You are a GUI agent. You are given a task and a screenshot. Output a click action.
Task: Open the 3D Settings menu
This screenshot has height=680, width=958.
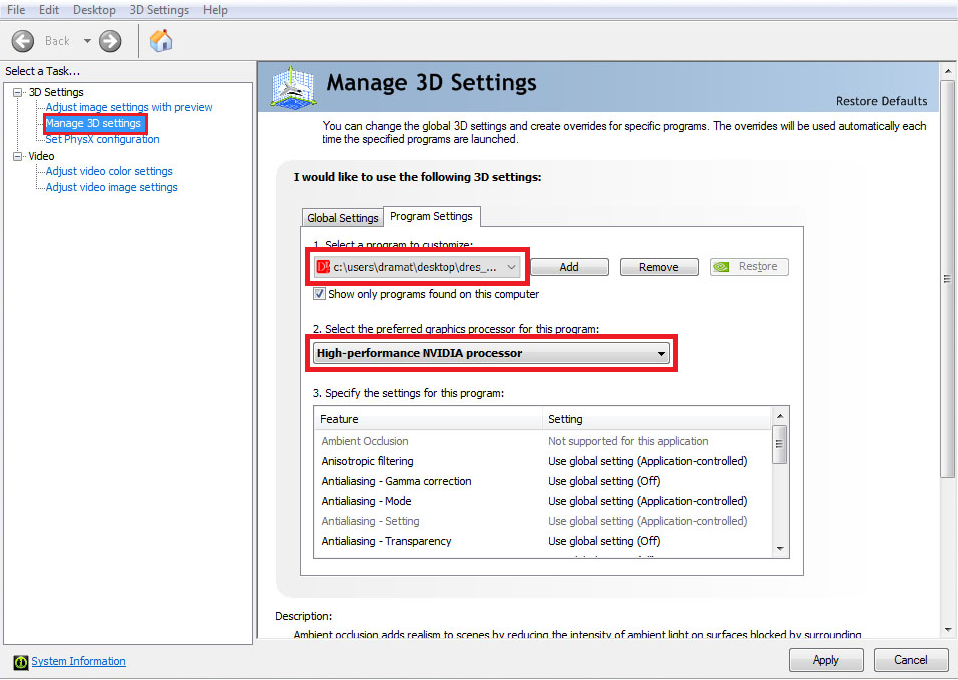point(159,10)
